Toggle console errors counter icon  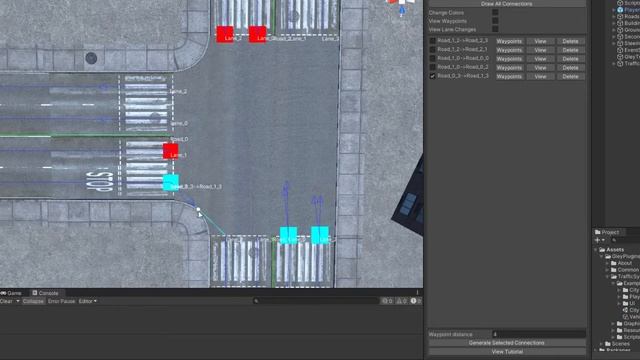[x=416, y=301]
